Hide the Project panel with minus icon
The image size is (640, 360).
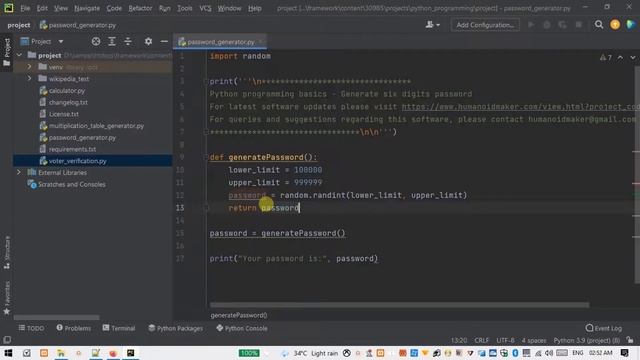pyautogui.click(x=164, y=41)
